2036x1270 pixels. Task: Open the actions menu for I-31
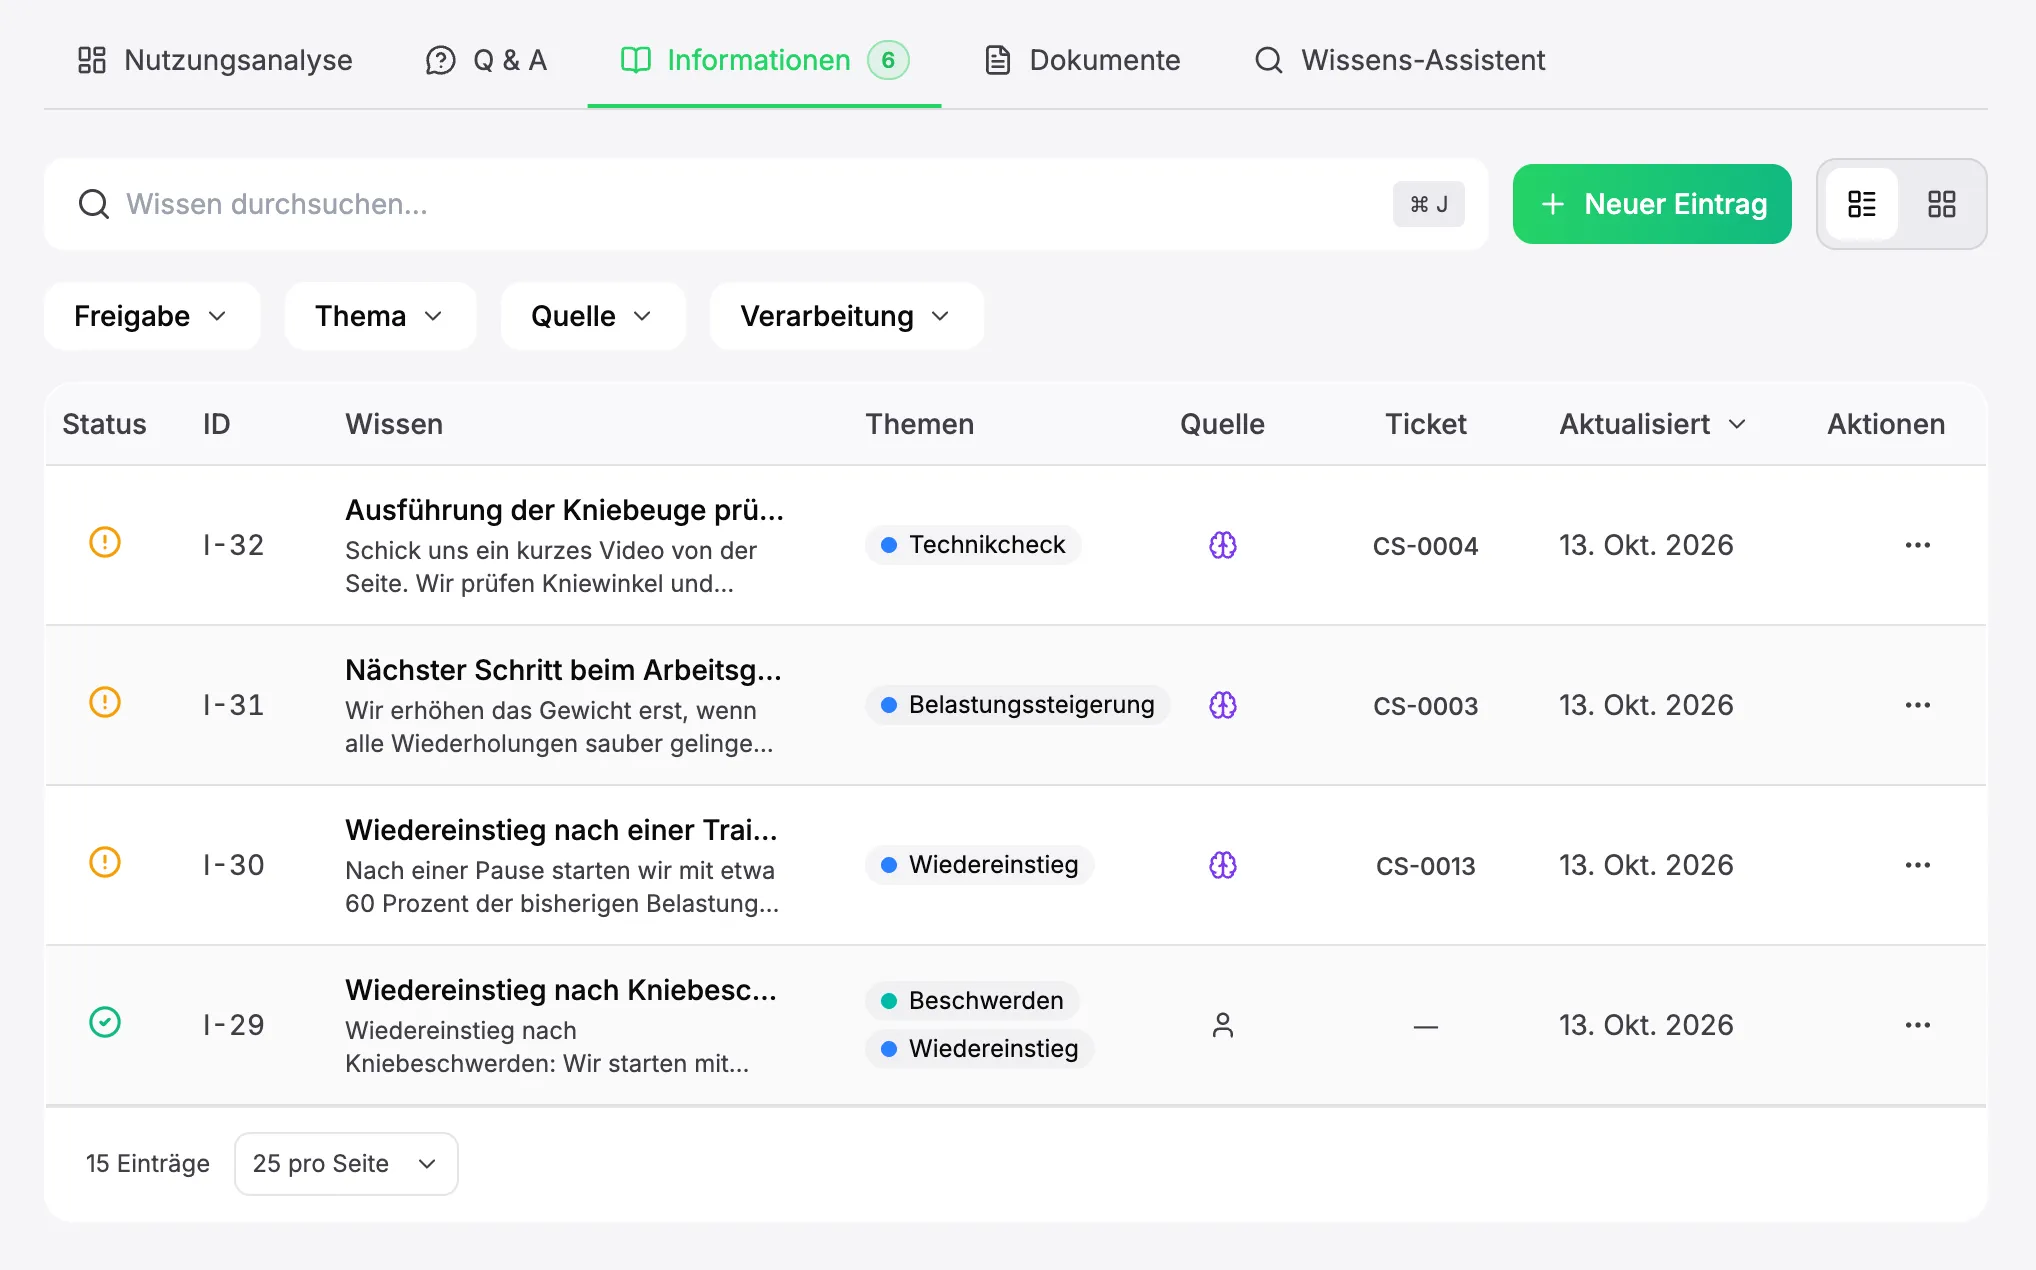[1917, 705]
